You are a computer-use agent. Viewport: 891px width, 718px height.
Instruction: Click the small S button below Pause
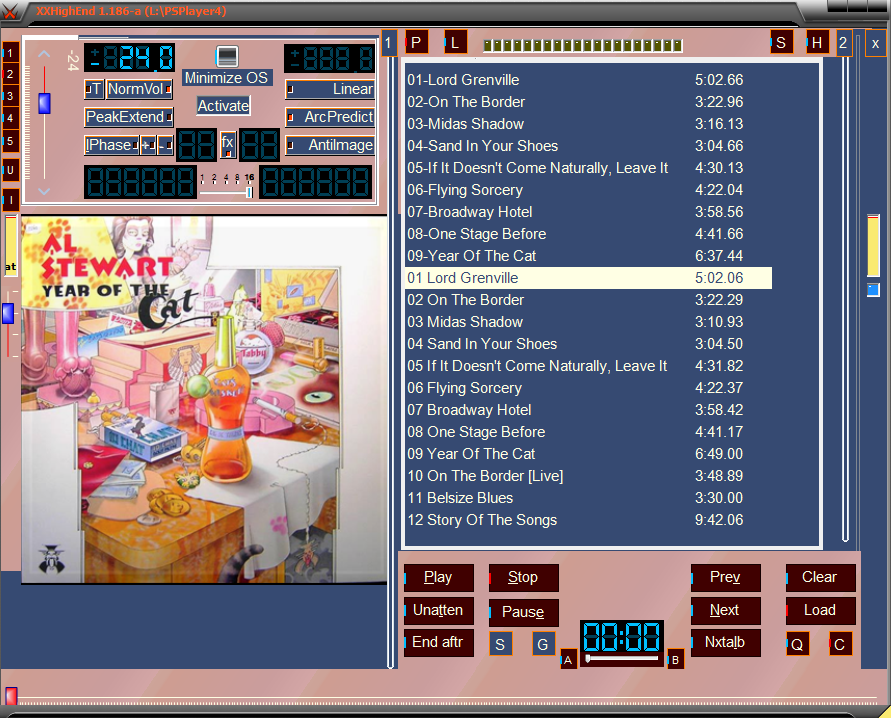[x=500, y=644]
